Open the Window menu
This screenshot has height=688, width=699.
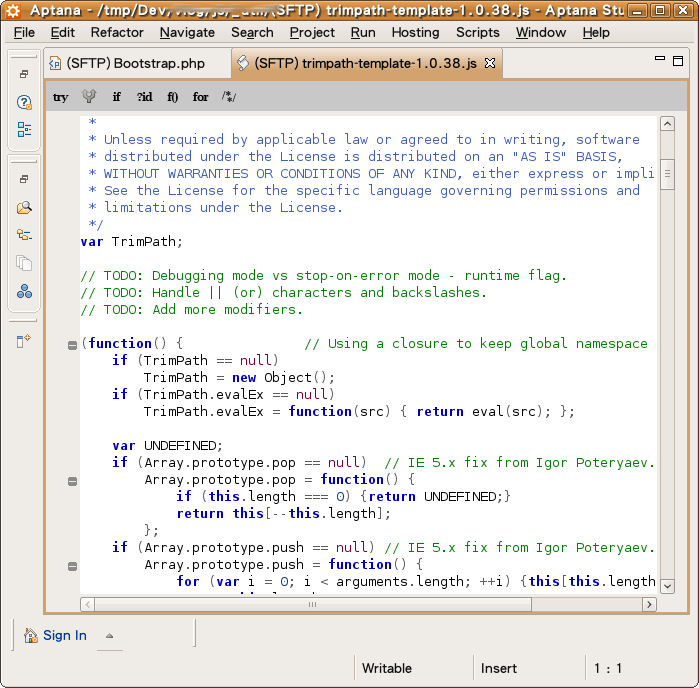(541, 33)
